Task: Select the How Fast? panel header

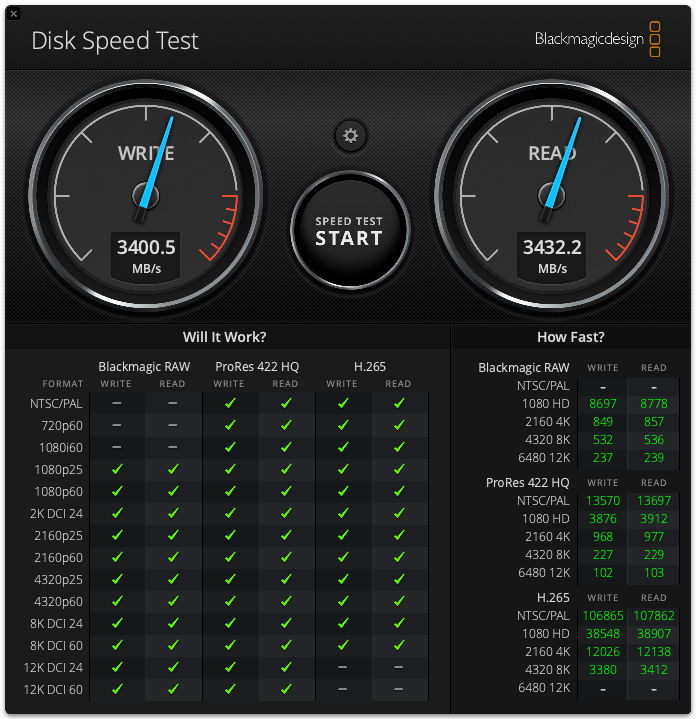Action: pos(570,338)
